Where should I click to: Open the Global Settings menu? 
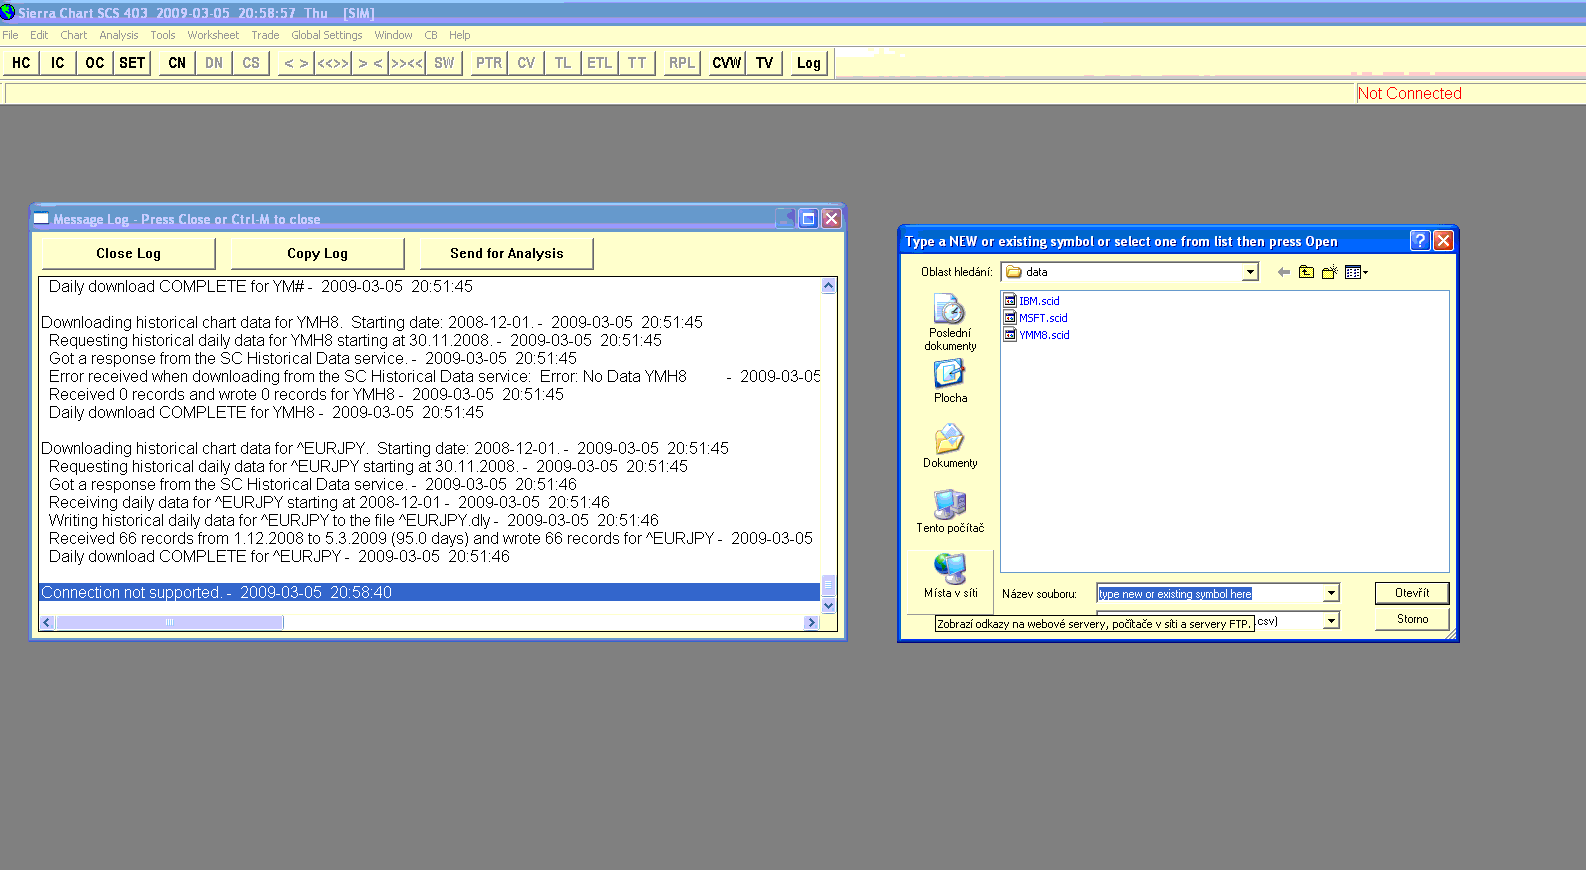point(326,35)
